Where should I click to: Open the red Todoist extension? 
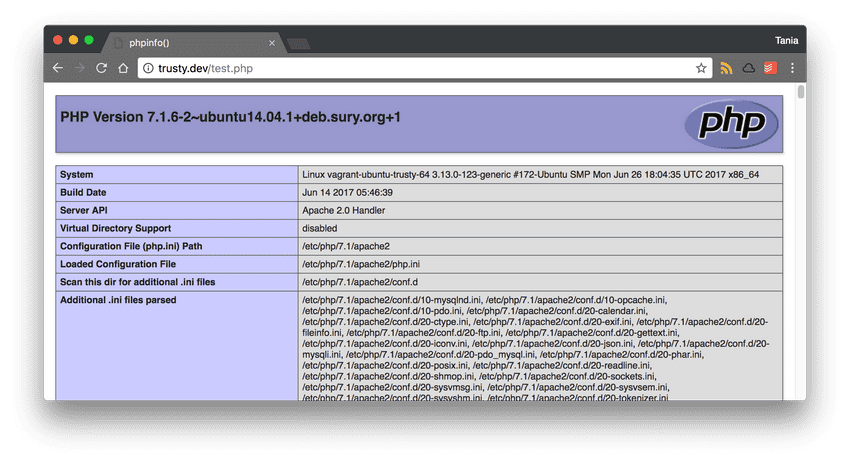pos(770,68)
